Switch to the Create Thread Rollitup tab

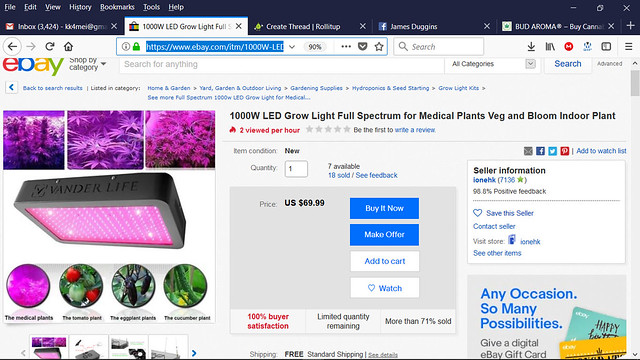click(x=303, y=27)
